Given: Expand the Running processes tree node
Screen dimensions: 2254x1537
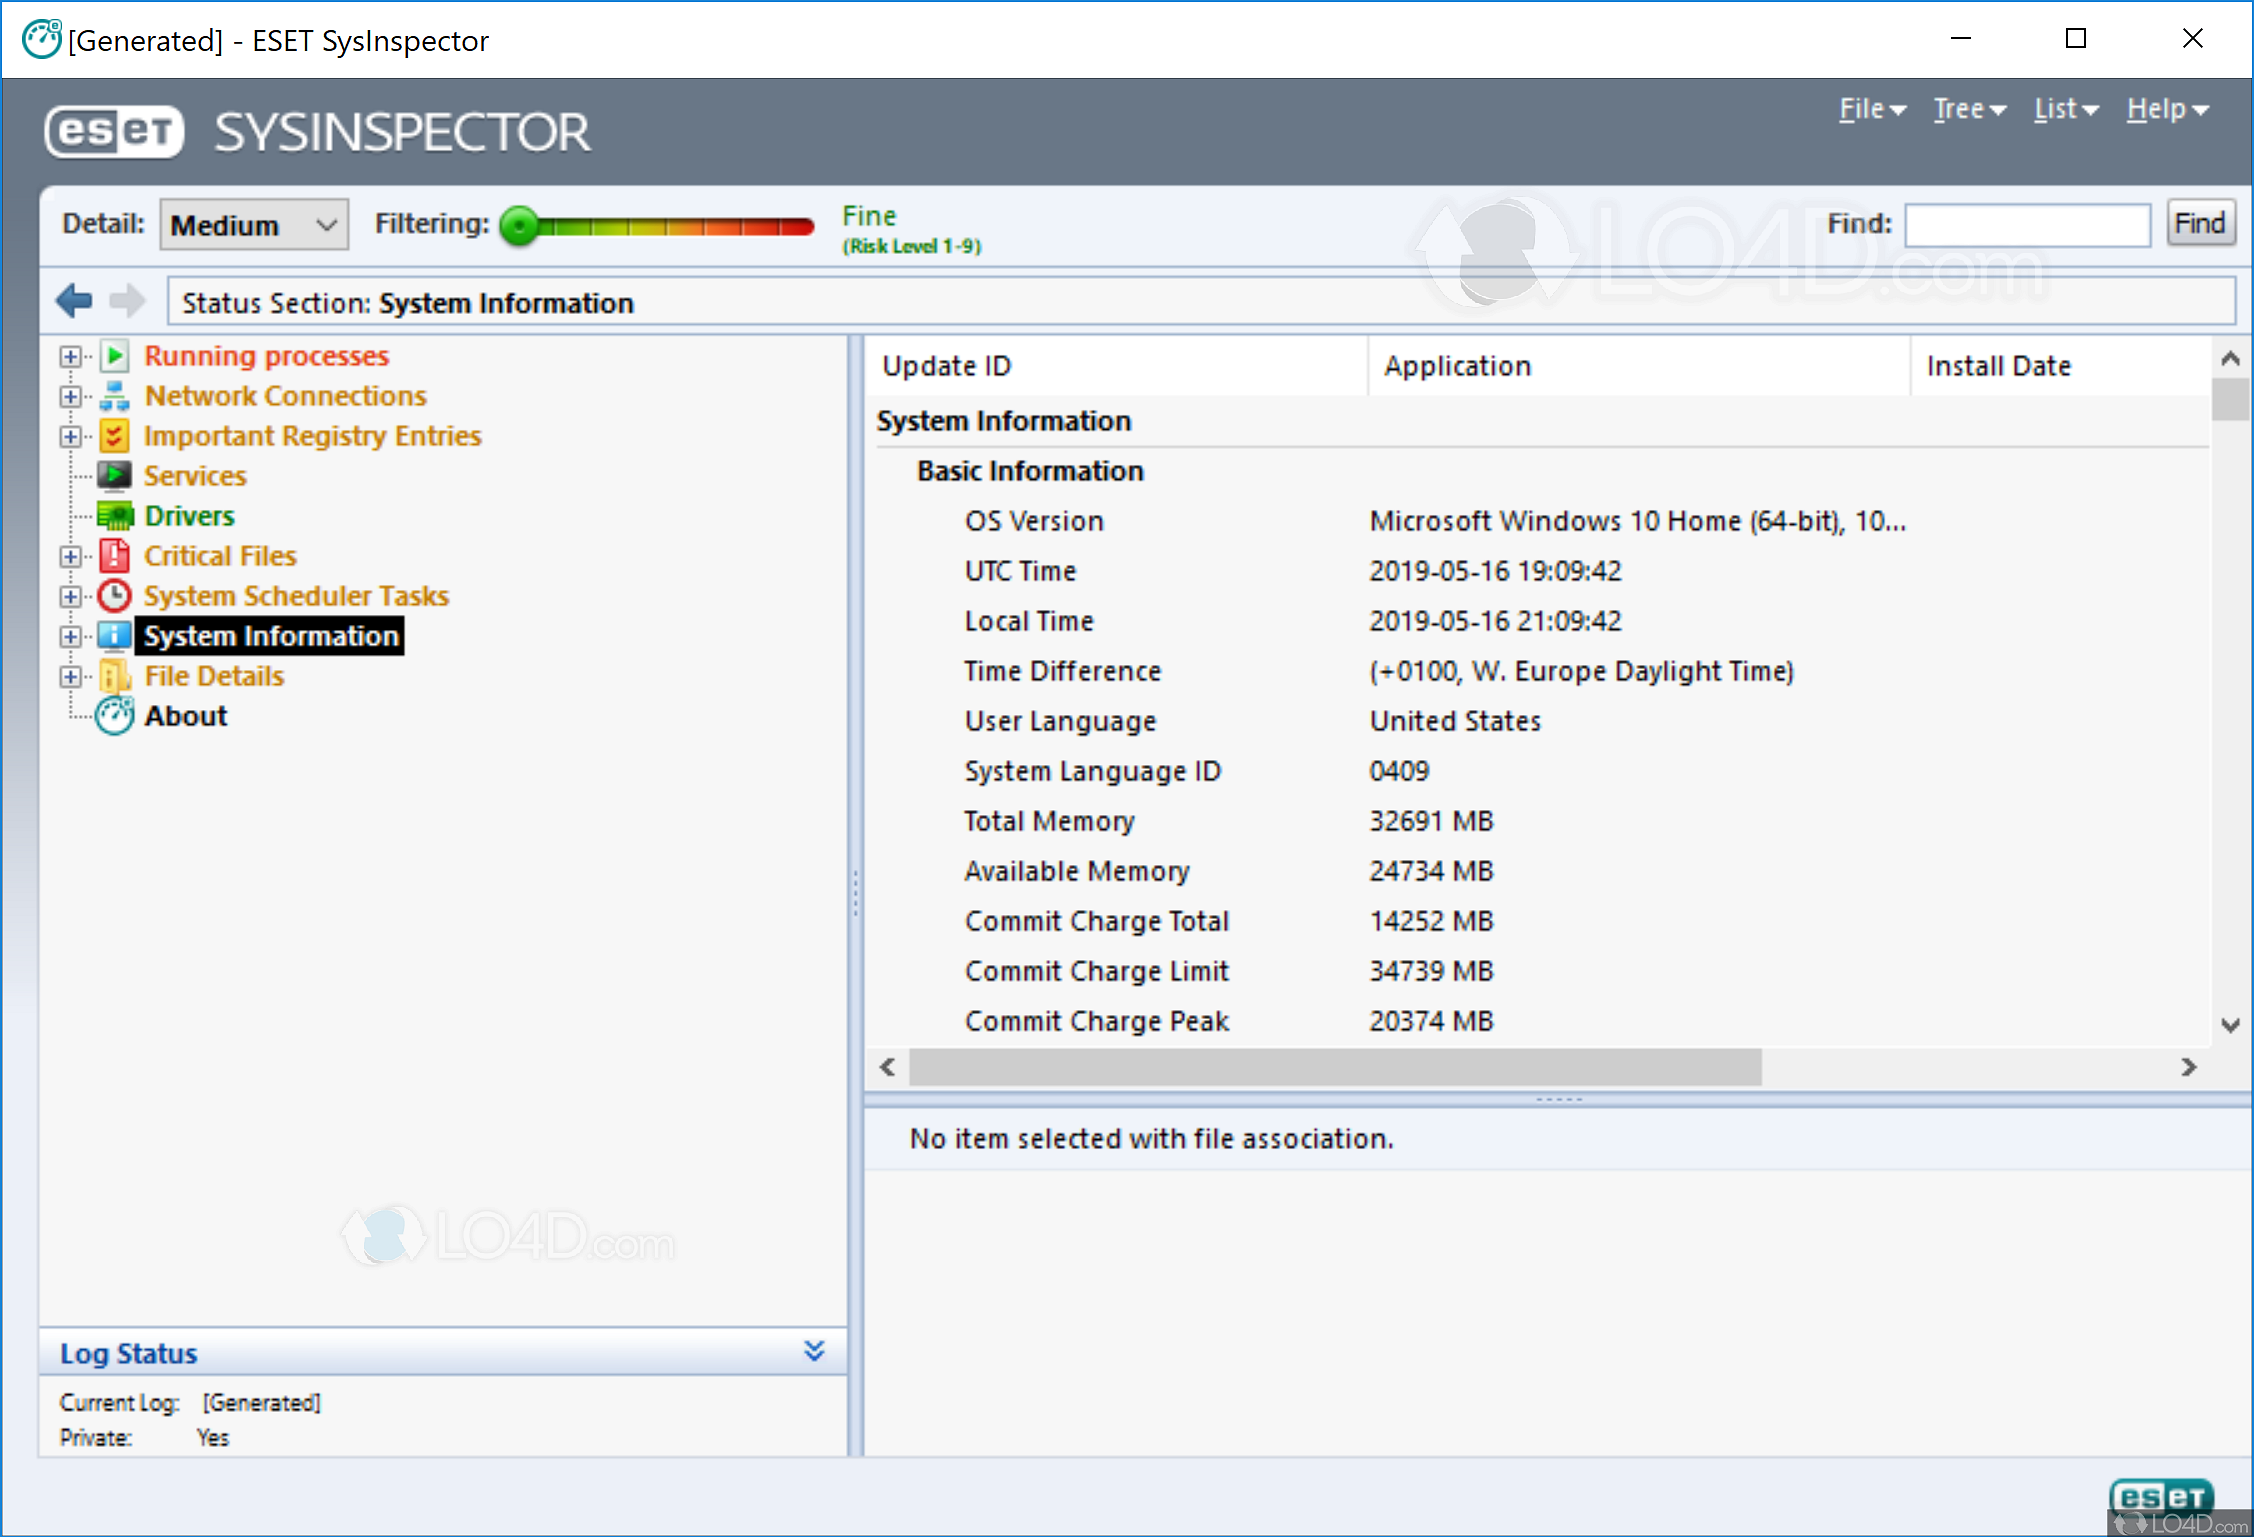Looking at the screenshot, I should (x=69, y=356).
